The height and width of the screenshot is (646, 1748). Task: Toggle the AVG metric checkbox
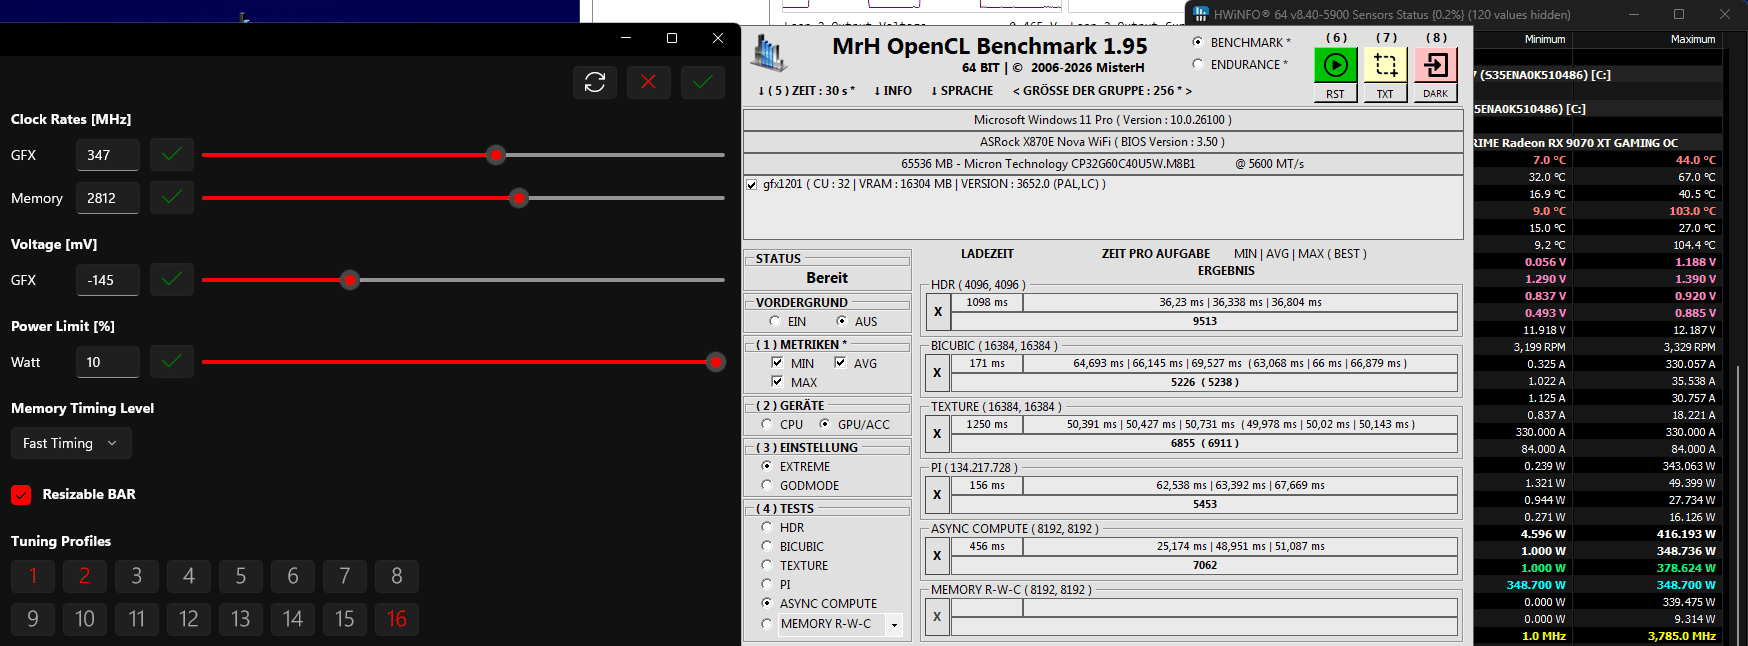click(x=840, y=362)
